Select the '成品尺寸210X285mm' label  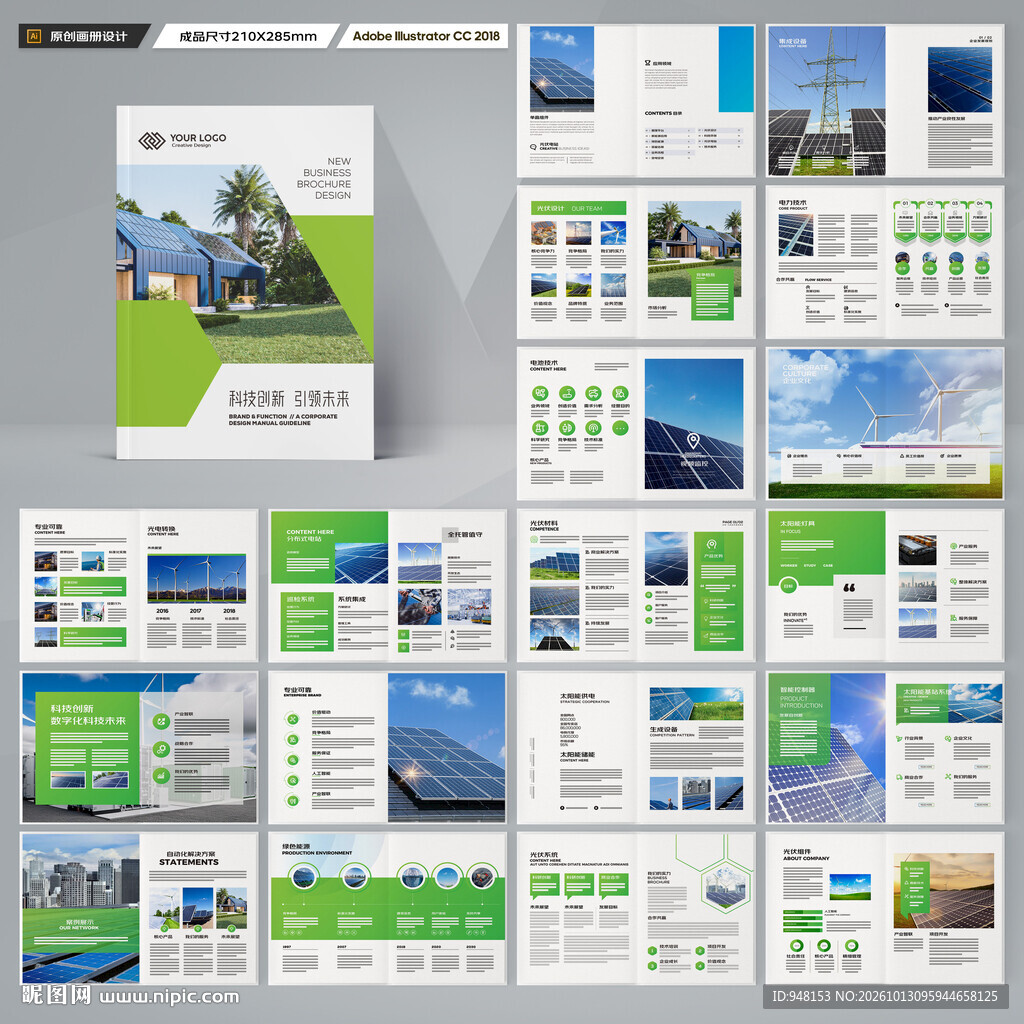[x=248, y=37]
